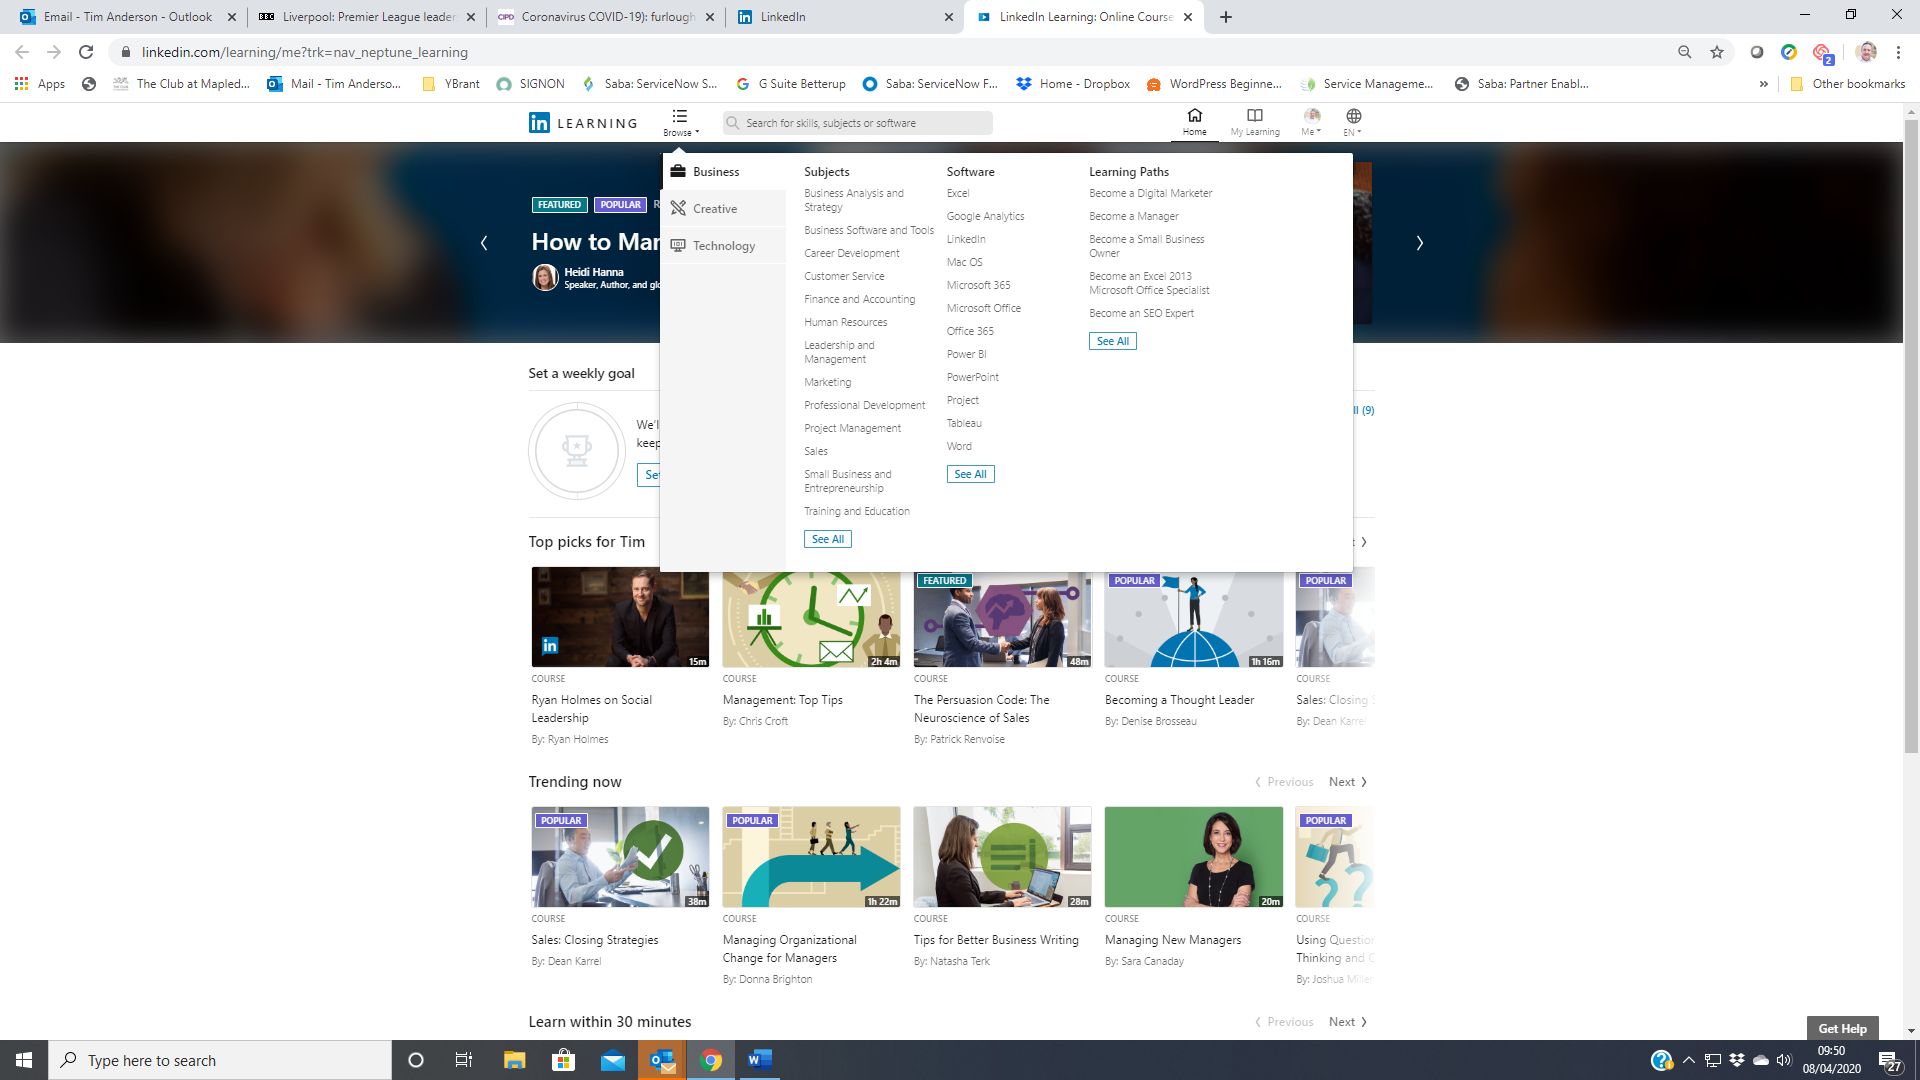
Task: Open Cortana circle icon
Action: pos(416,1060)
